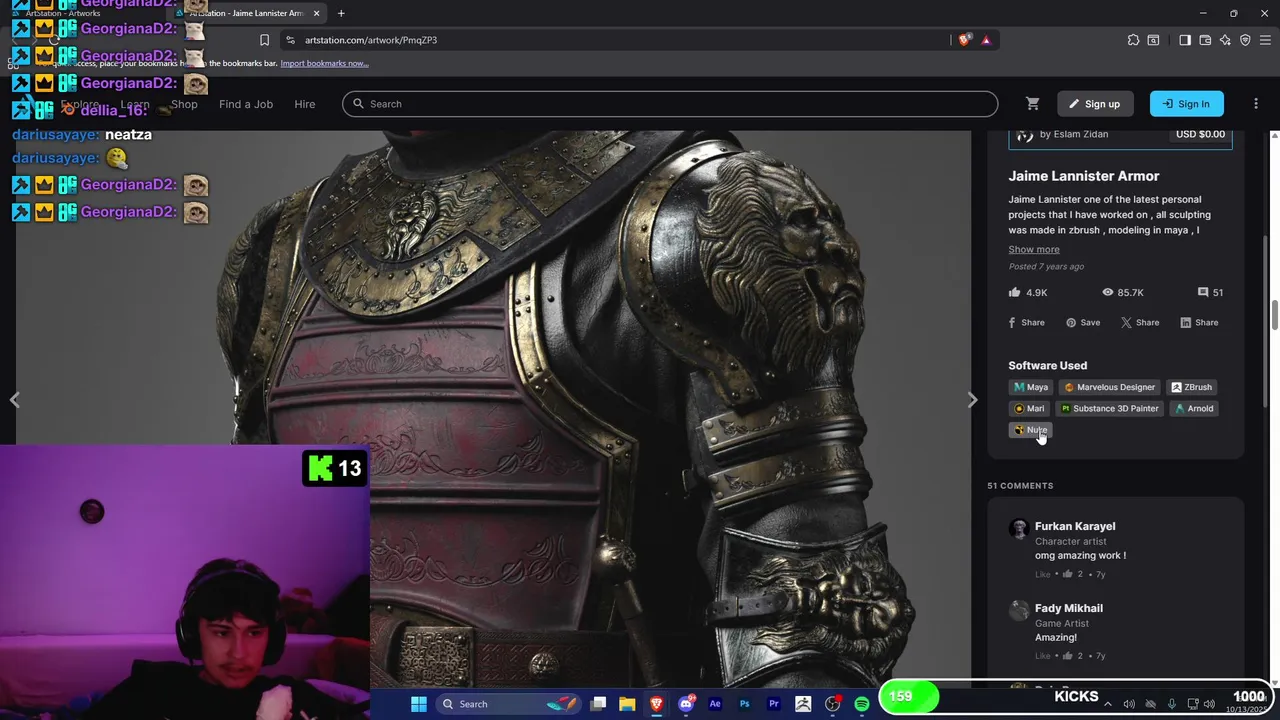The image size is (1280, 720).
Task: Click the page vertical scrollbar
Action: click(1274, 314)
